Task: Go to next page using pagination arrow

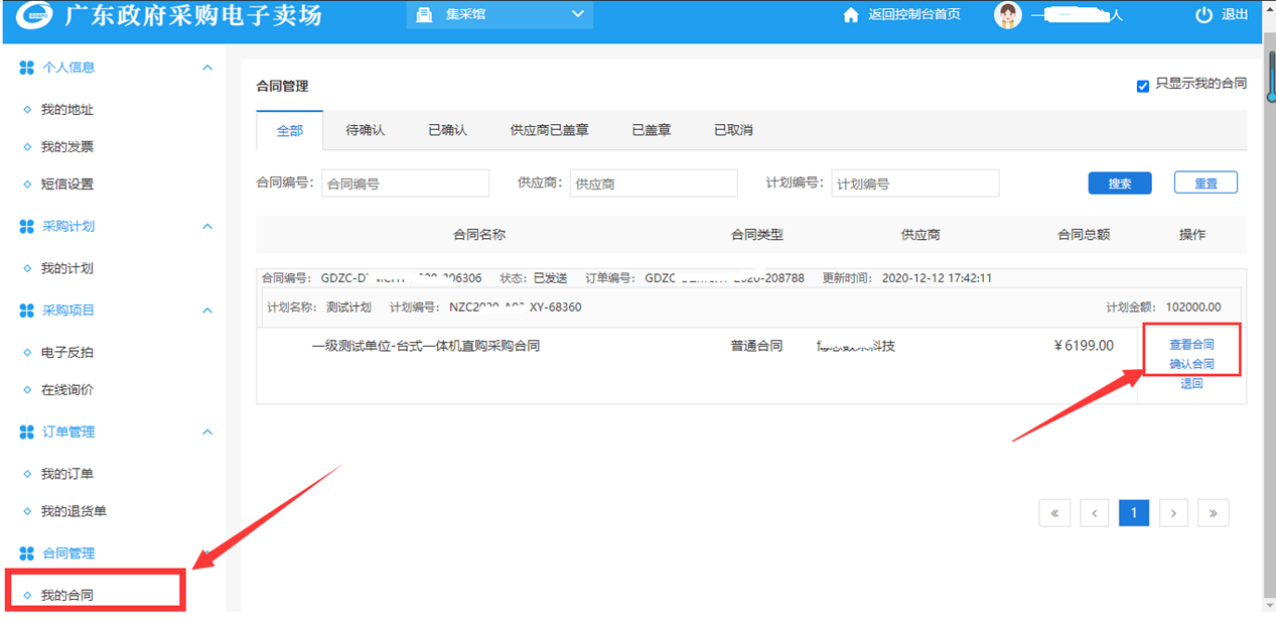Action: click(1173, 513)
